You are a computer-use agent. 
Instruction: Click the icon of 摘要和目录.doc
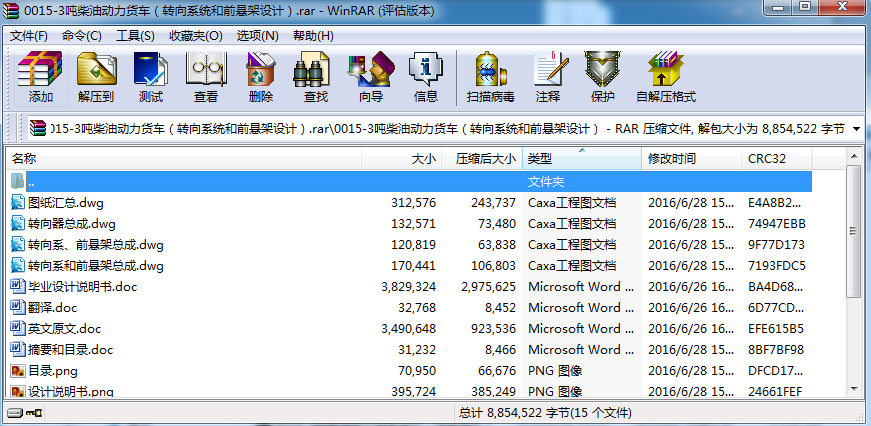[18, 349]
